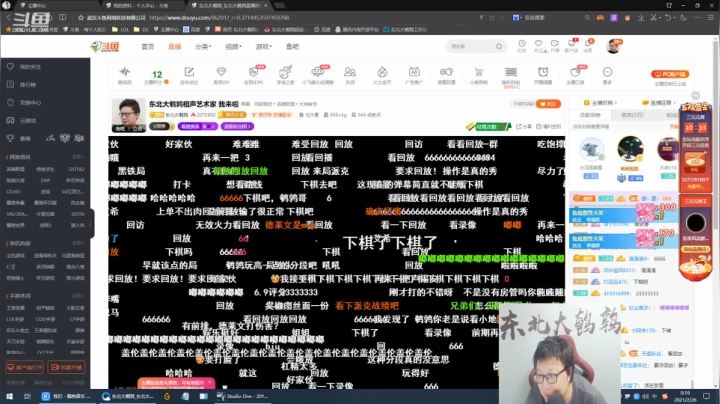This screenshot has height=404, width=720.
Task: Expand all in the second sidebar game category
Action: click(x=78, y=243)
